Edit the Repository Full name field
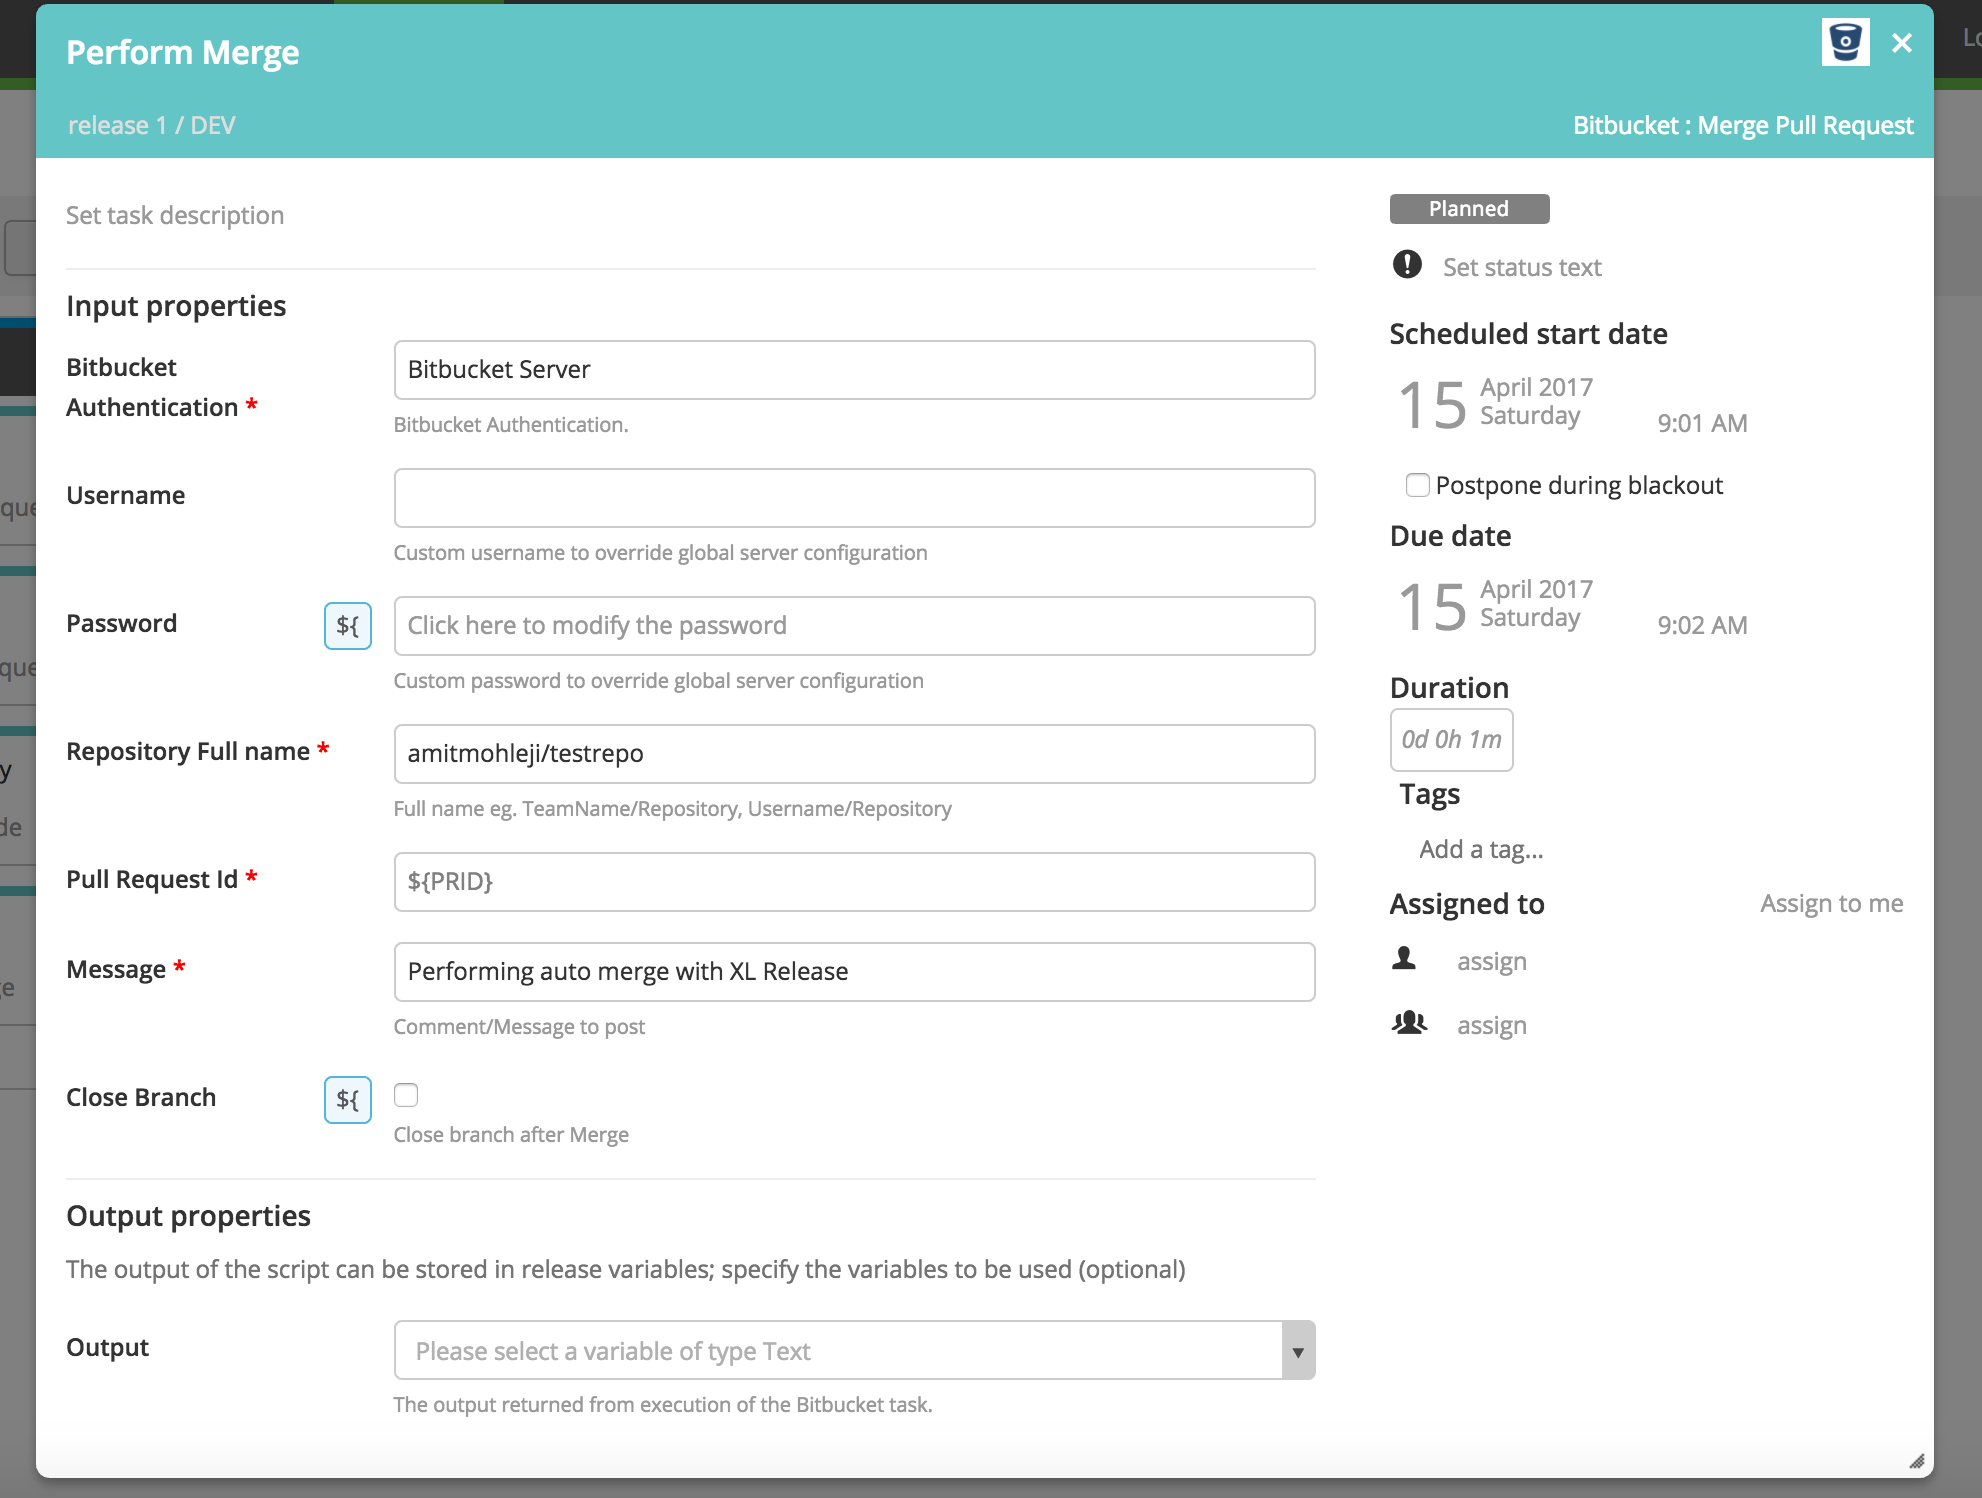This screenshot has height=1498, width=1982. 854,754
